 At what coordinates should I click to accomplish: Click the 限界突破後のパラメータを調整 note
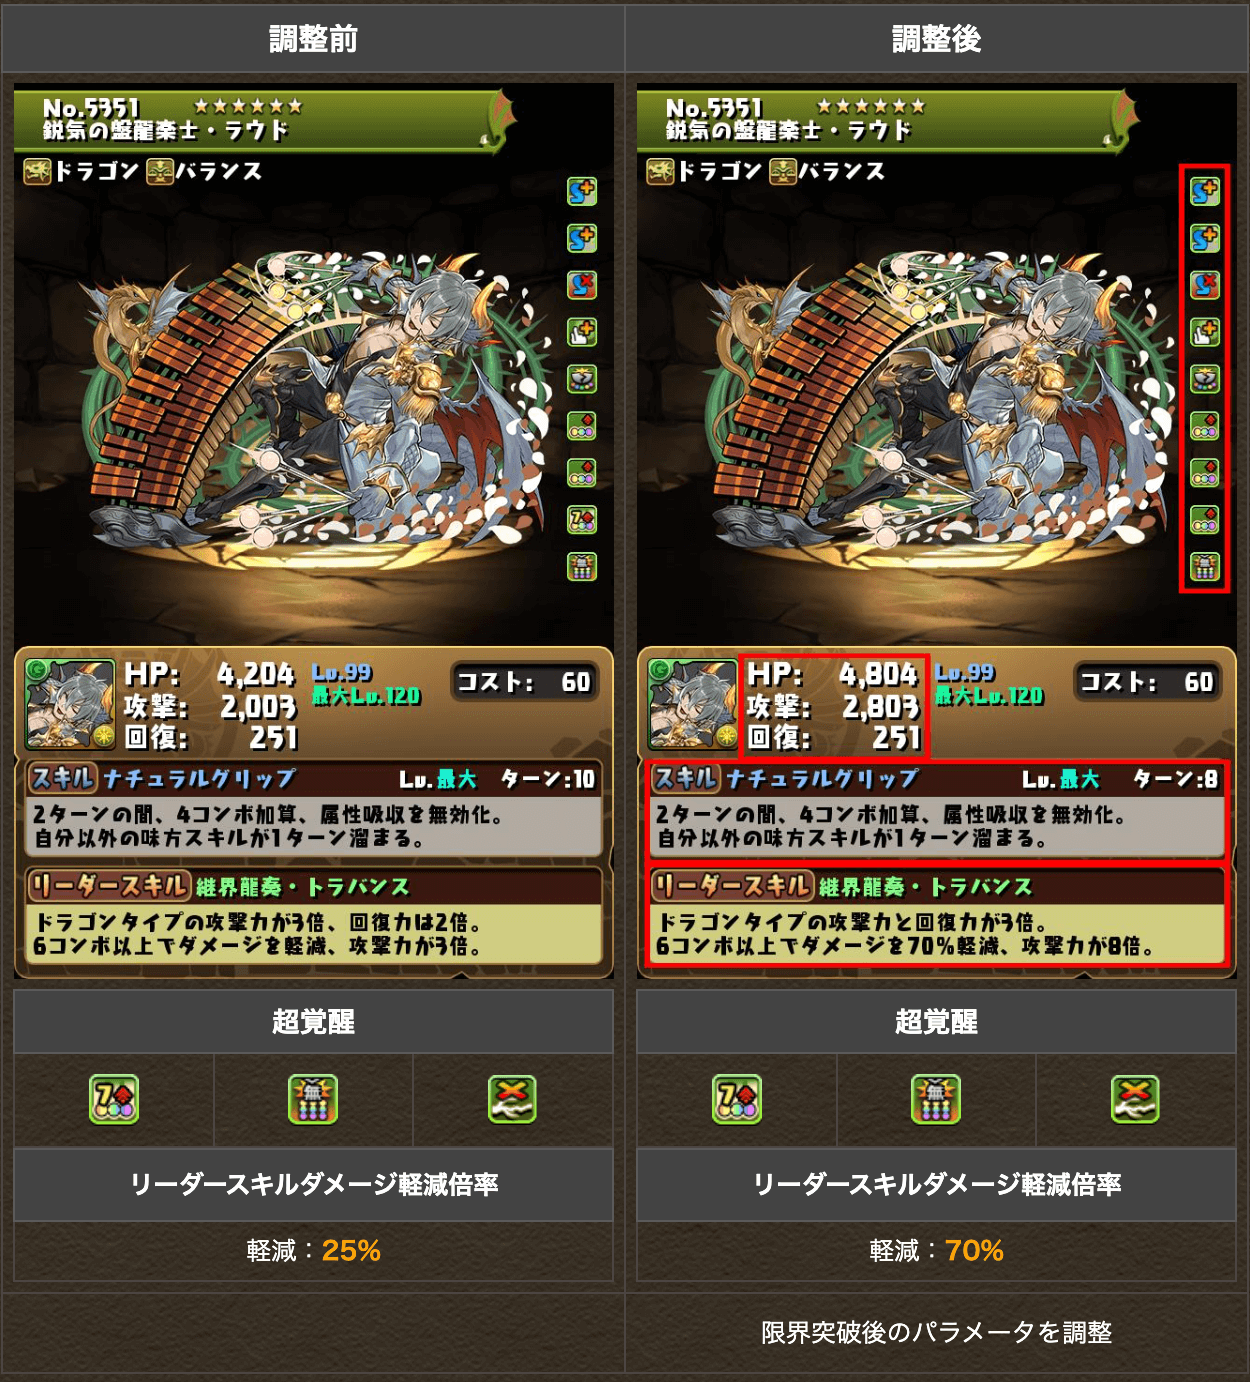click(937, 1332)
